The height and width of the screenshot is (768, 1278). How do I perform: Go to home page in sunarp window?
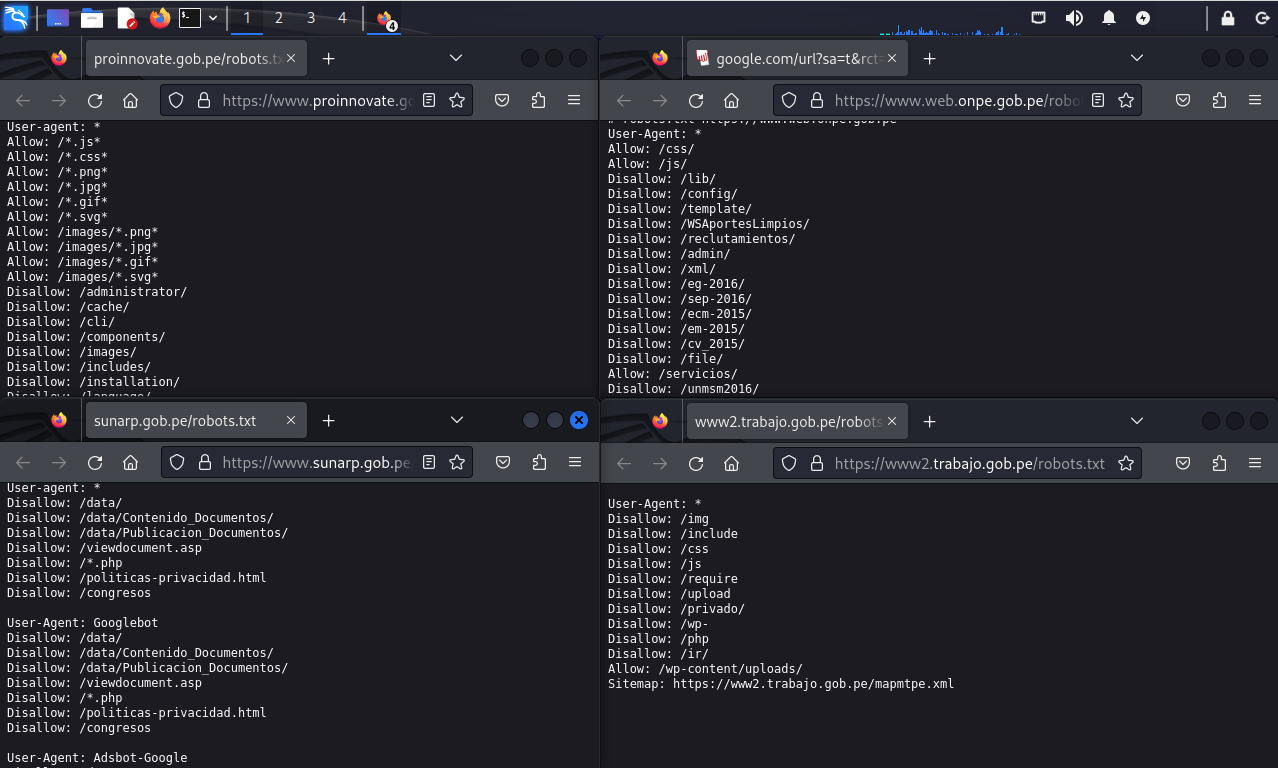pos(130,462)
